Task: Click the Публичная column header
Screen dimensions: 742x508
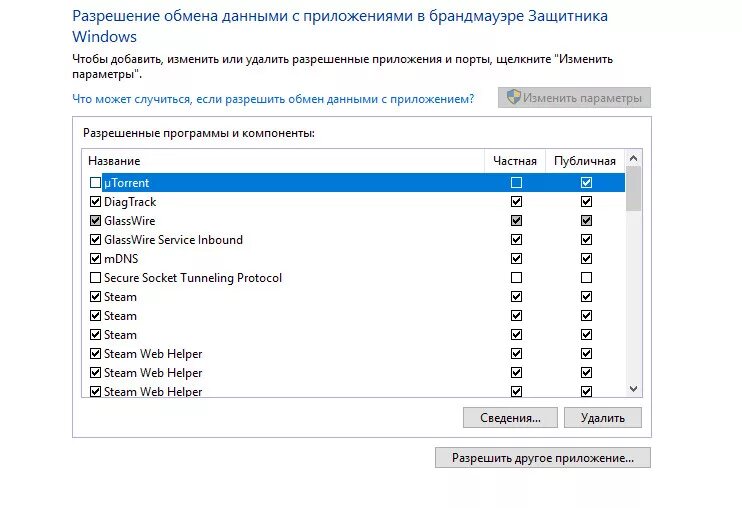Action: (x=585, y=161)
